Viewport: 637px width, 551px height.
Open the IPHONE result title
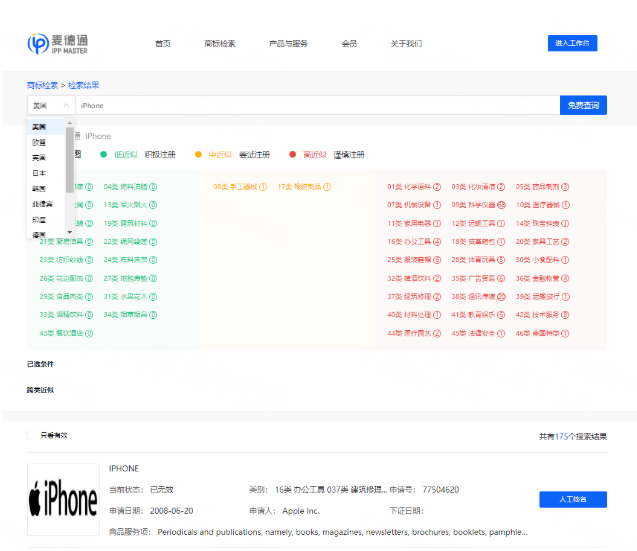(124, 469)
